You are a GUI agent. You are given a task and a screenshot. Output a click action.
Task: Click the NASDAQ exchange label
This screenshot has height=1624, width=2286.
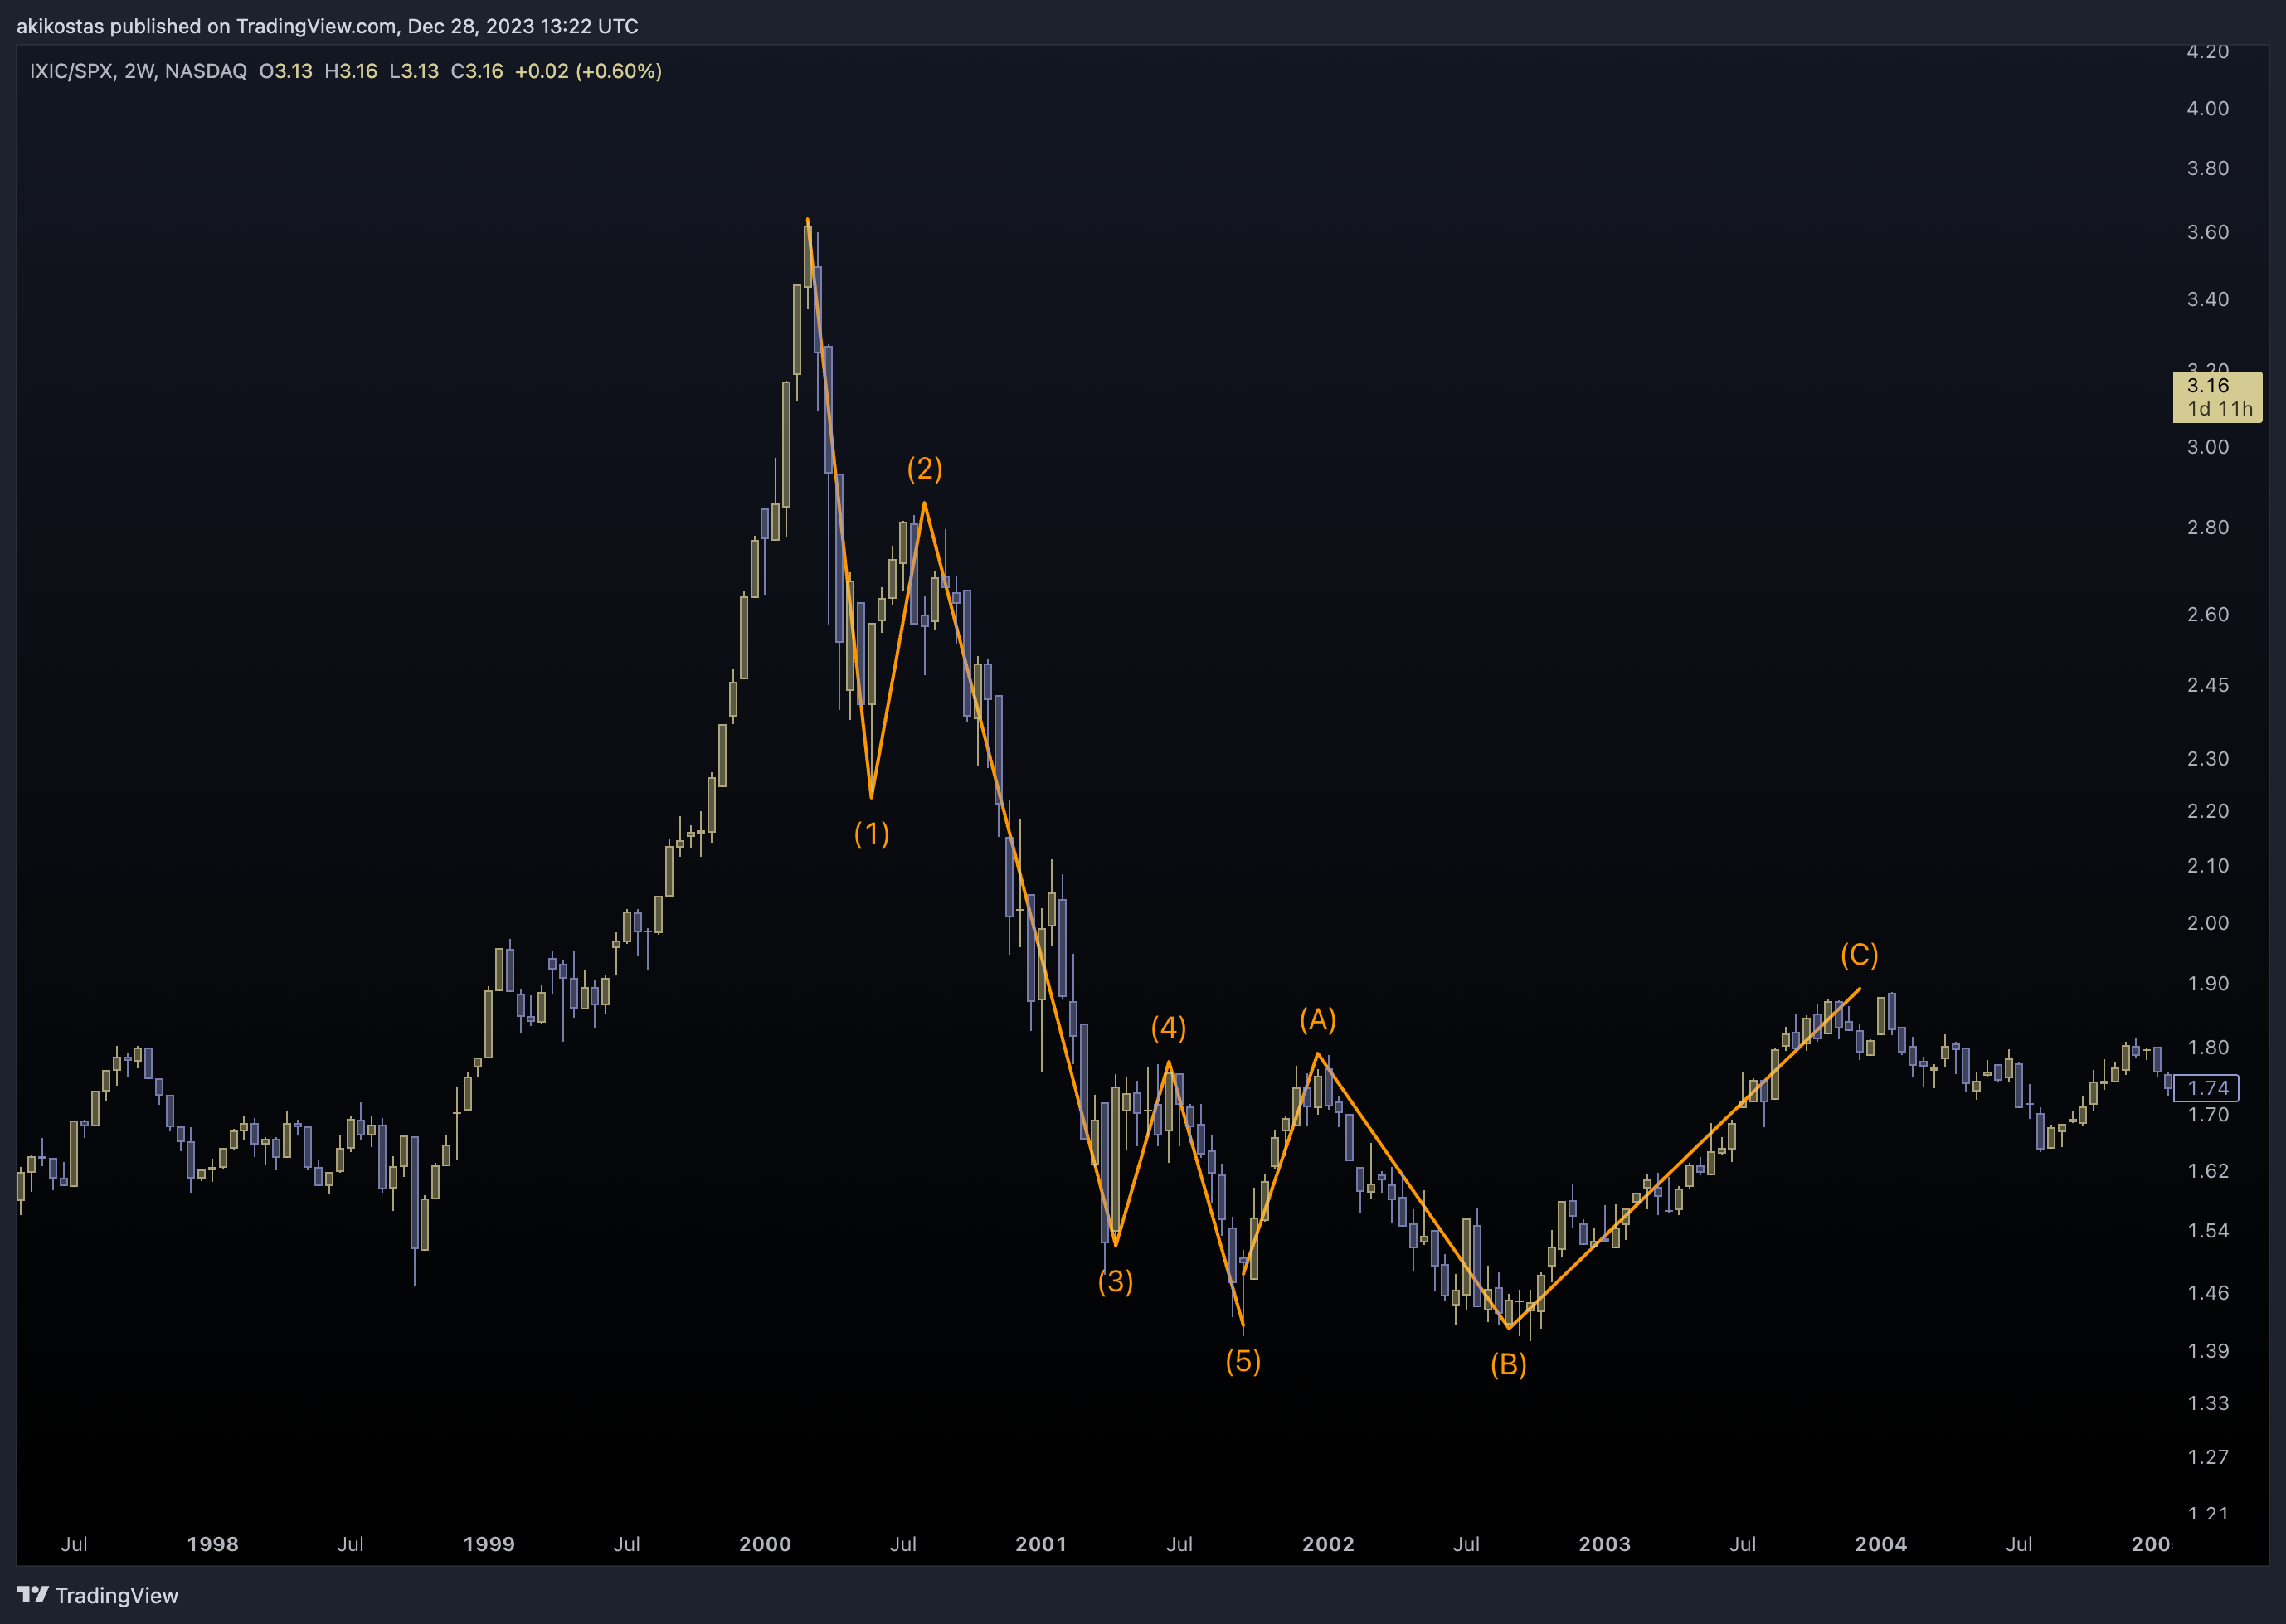point(205,71)
